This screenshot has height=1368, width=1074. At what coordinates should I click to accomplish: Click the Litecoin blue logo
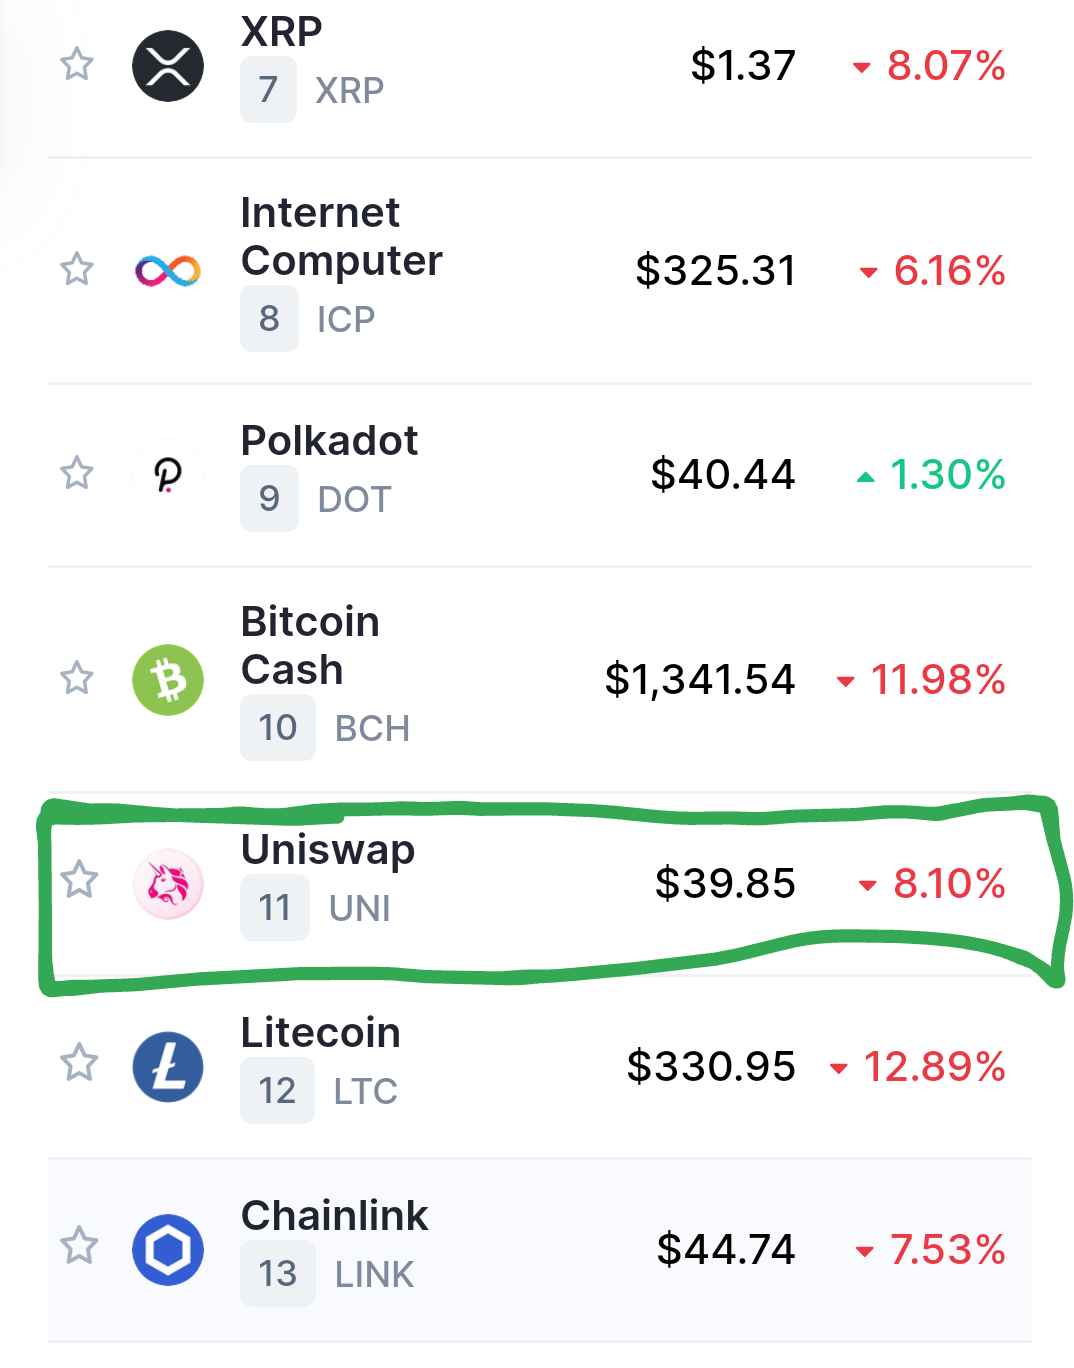click(x=168, y=1067)
